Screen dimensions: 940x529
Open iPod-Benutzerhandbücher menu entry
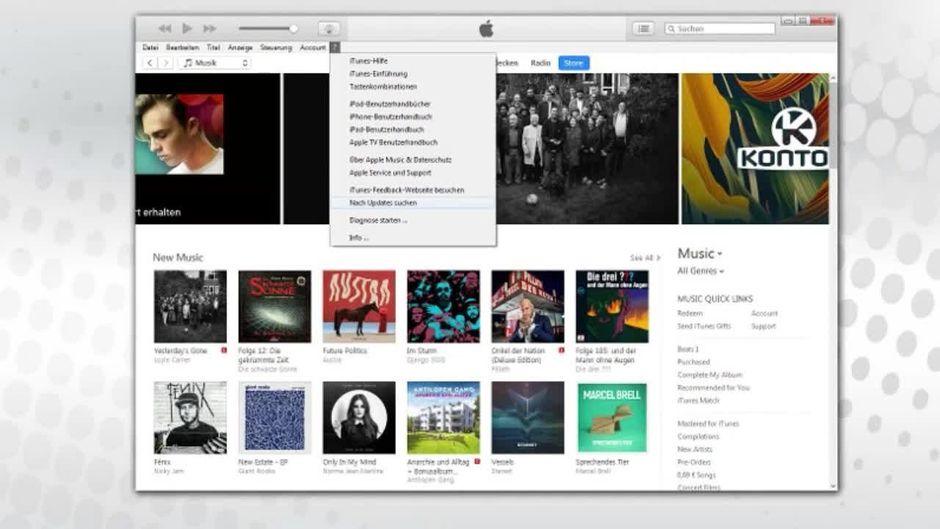coord(390,104)
